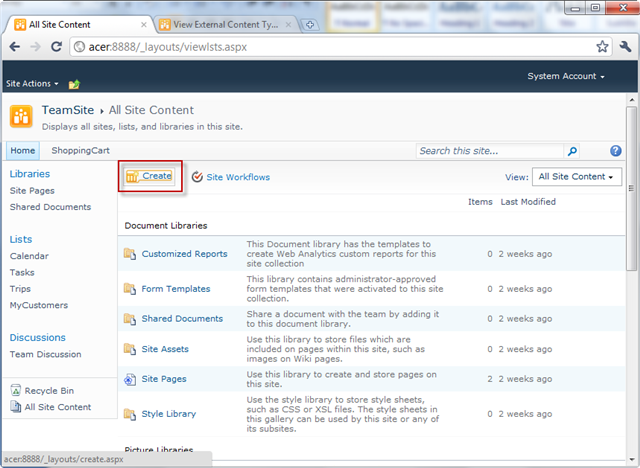The height and width of the screenshot is (468, 640).
Task: Click the Customized Reports library icon
Action: pyautogui.click(x=130, y=254)
